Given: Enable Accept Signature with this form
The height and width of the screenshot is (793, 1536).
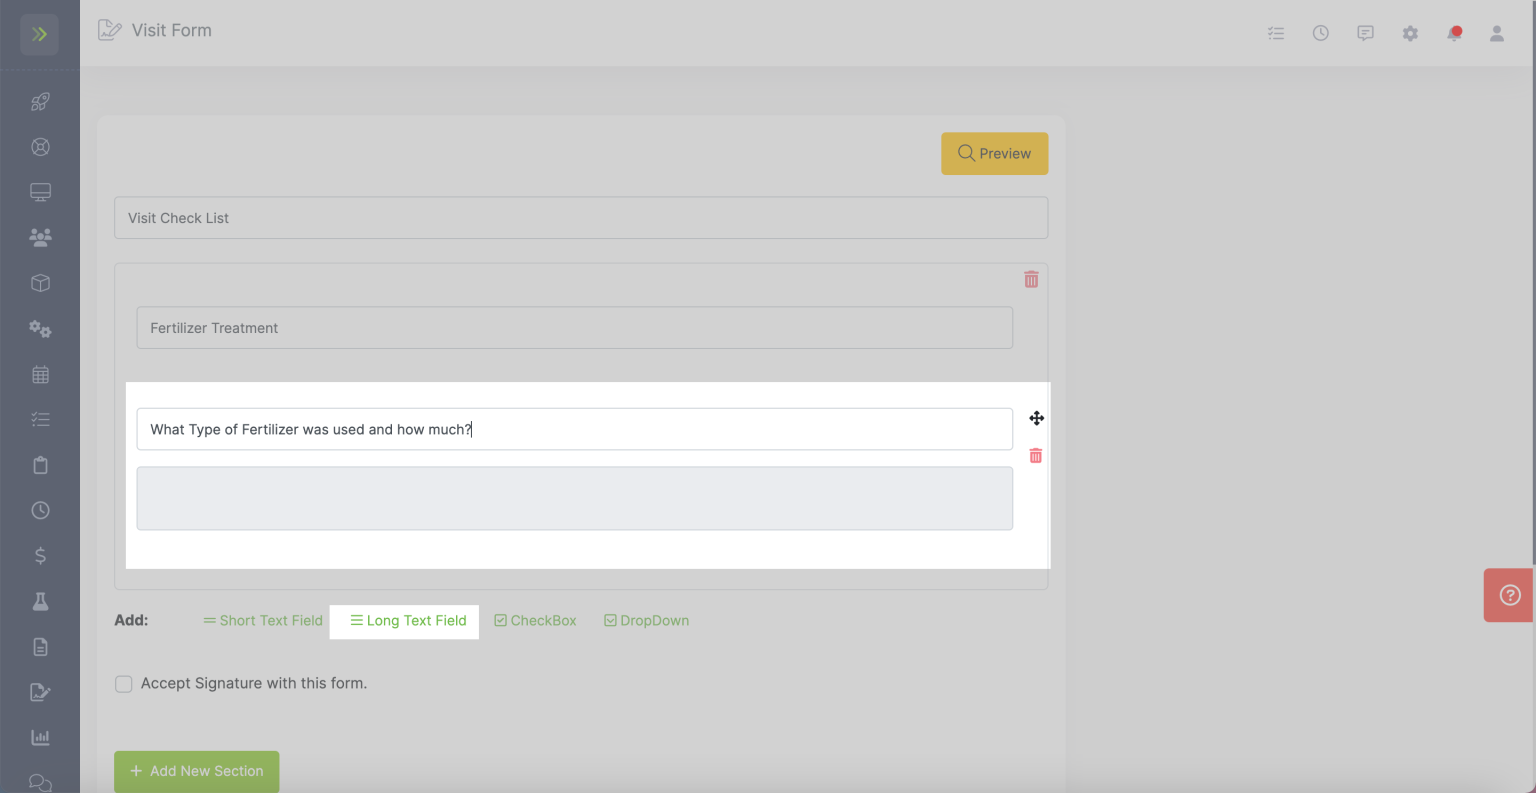Looking at the screenshot, I should click(123, 684).
